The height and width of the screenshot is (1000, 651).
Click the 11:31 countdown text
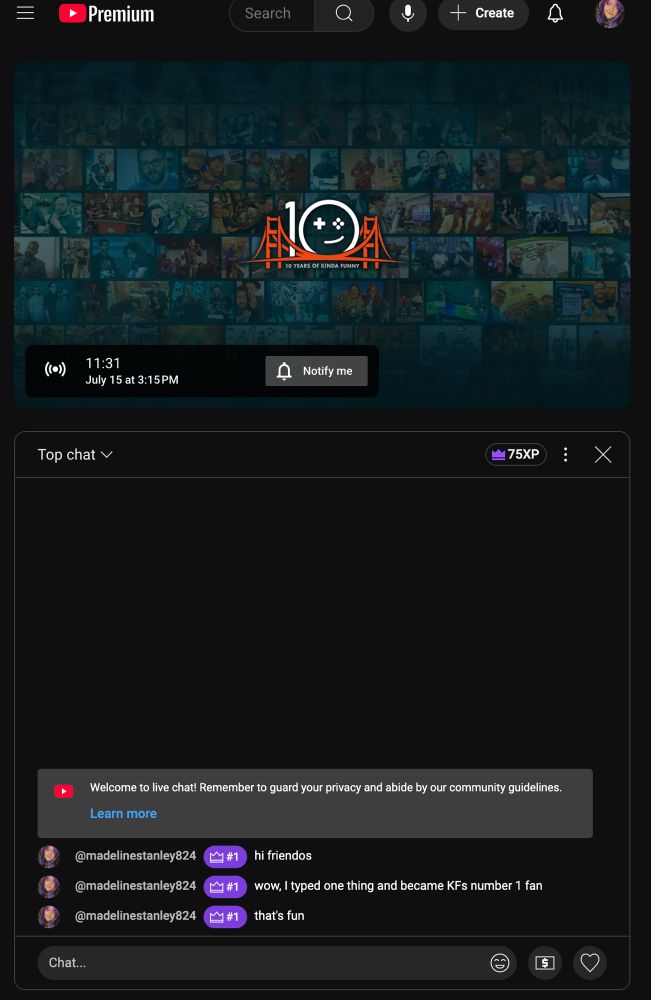pyautogui.click(x=103, y=363)
